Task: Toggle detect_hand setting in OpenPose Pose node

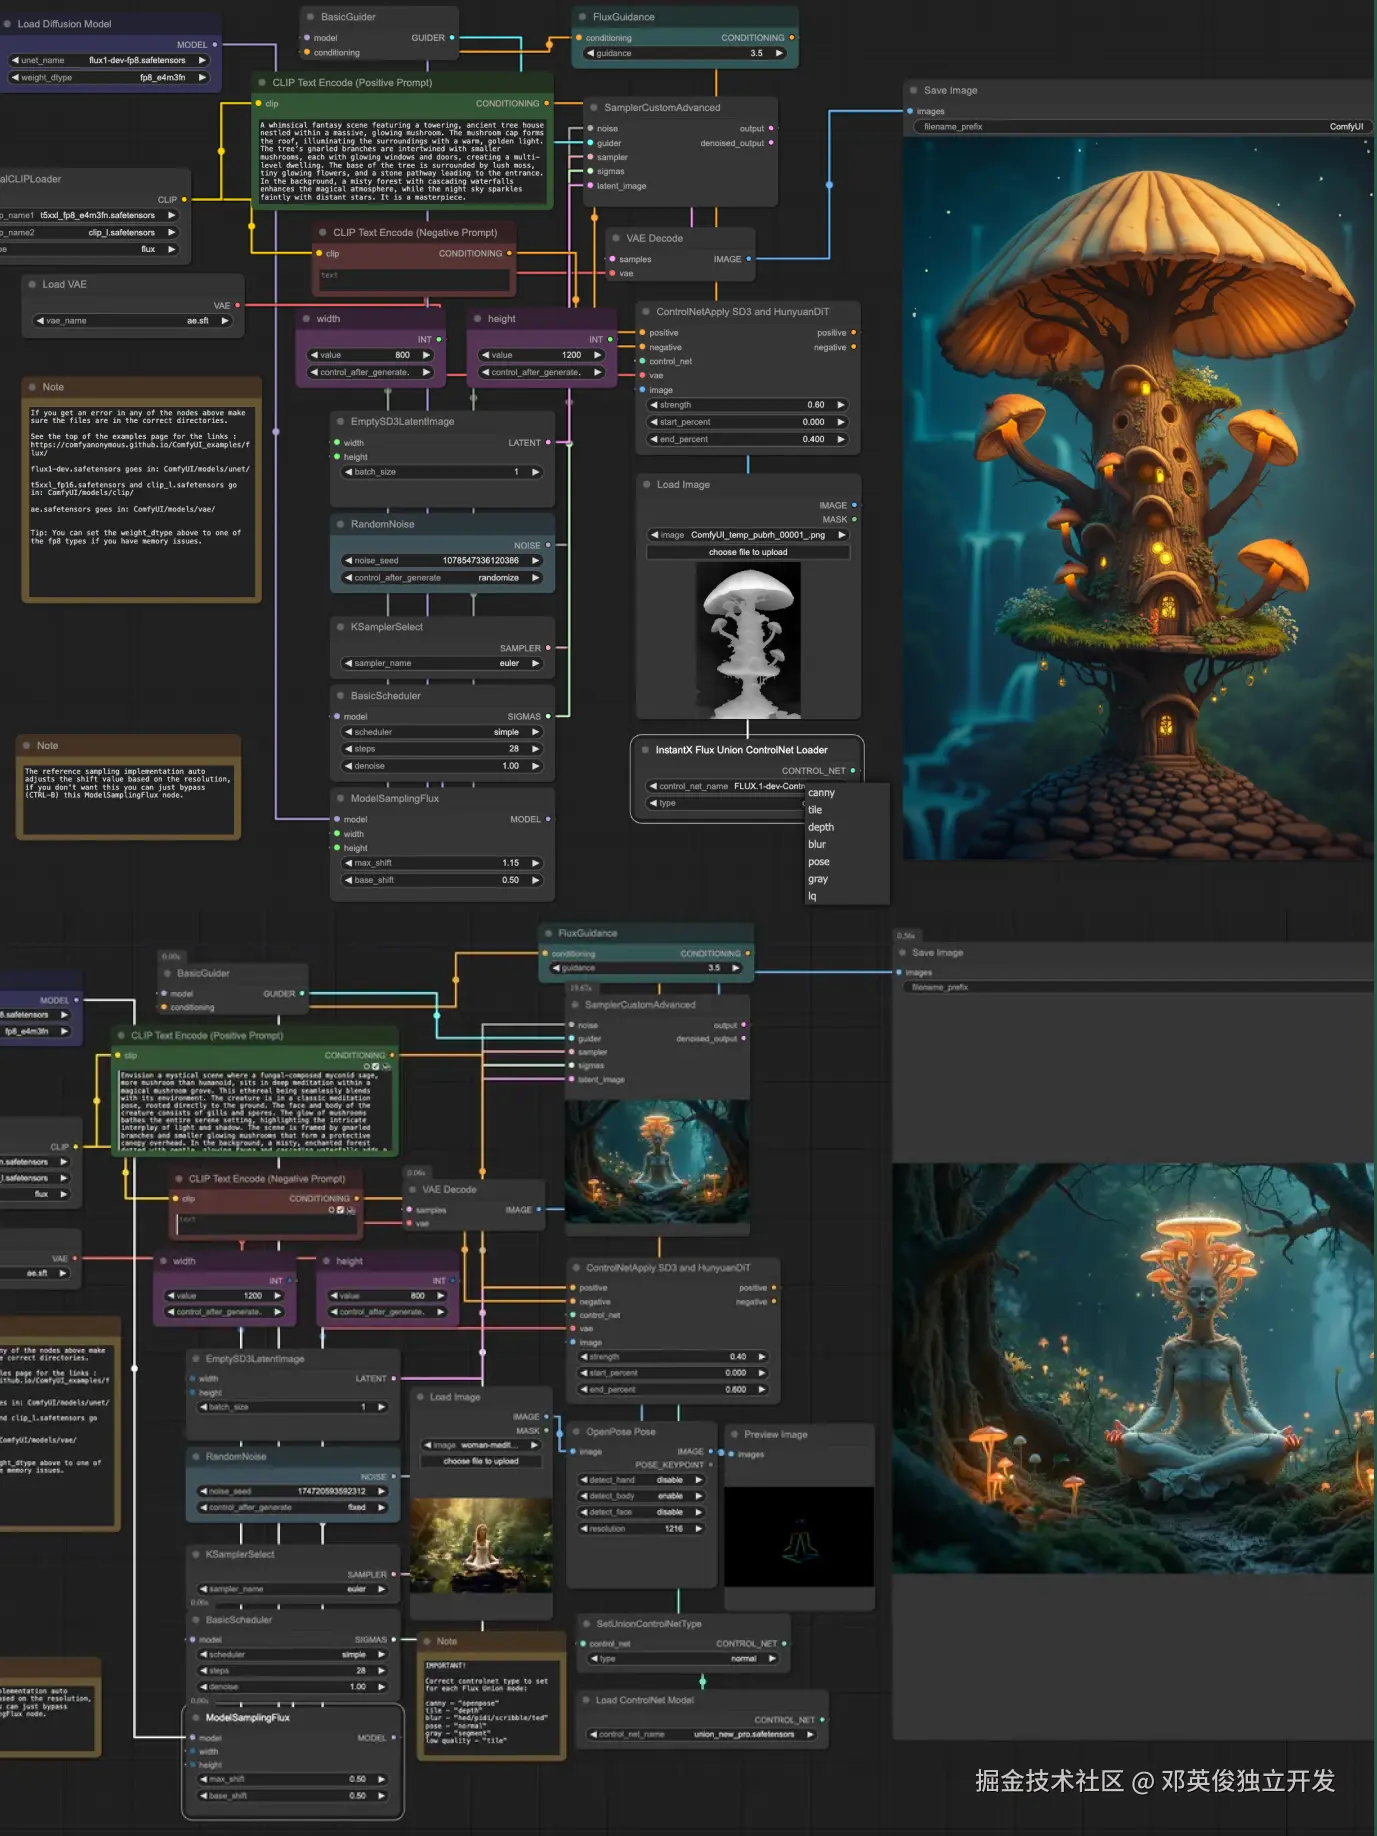Action: point(641,1480)
